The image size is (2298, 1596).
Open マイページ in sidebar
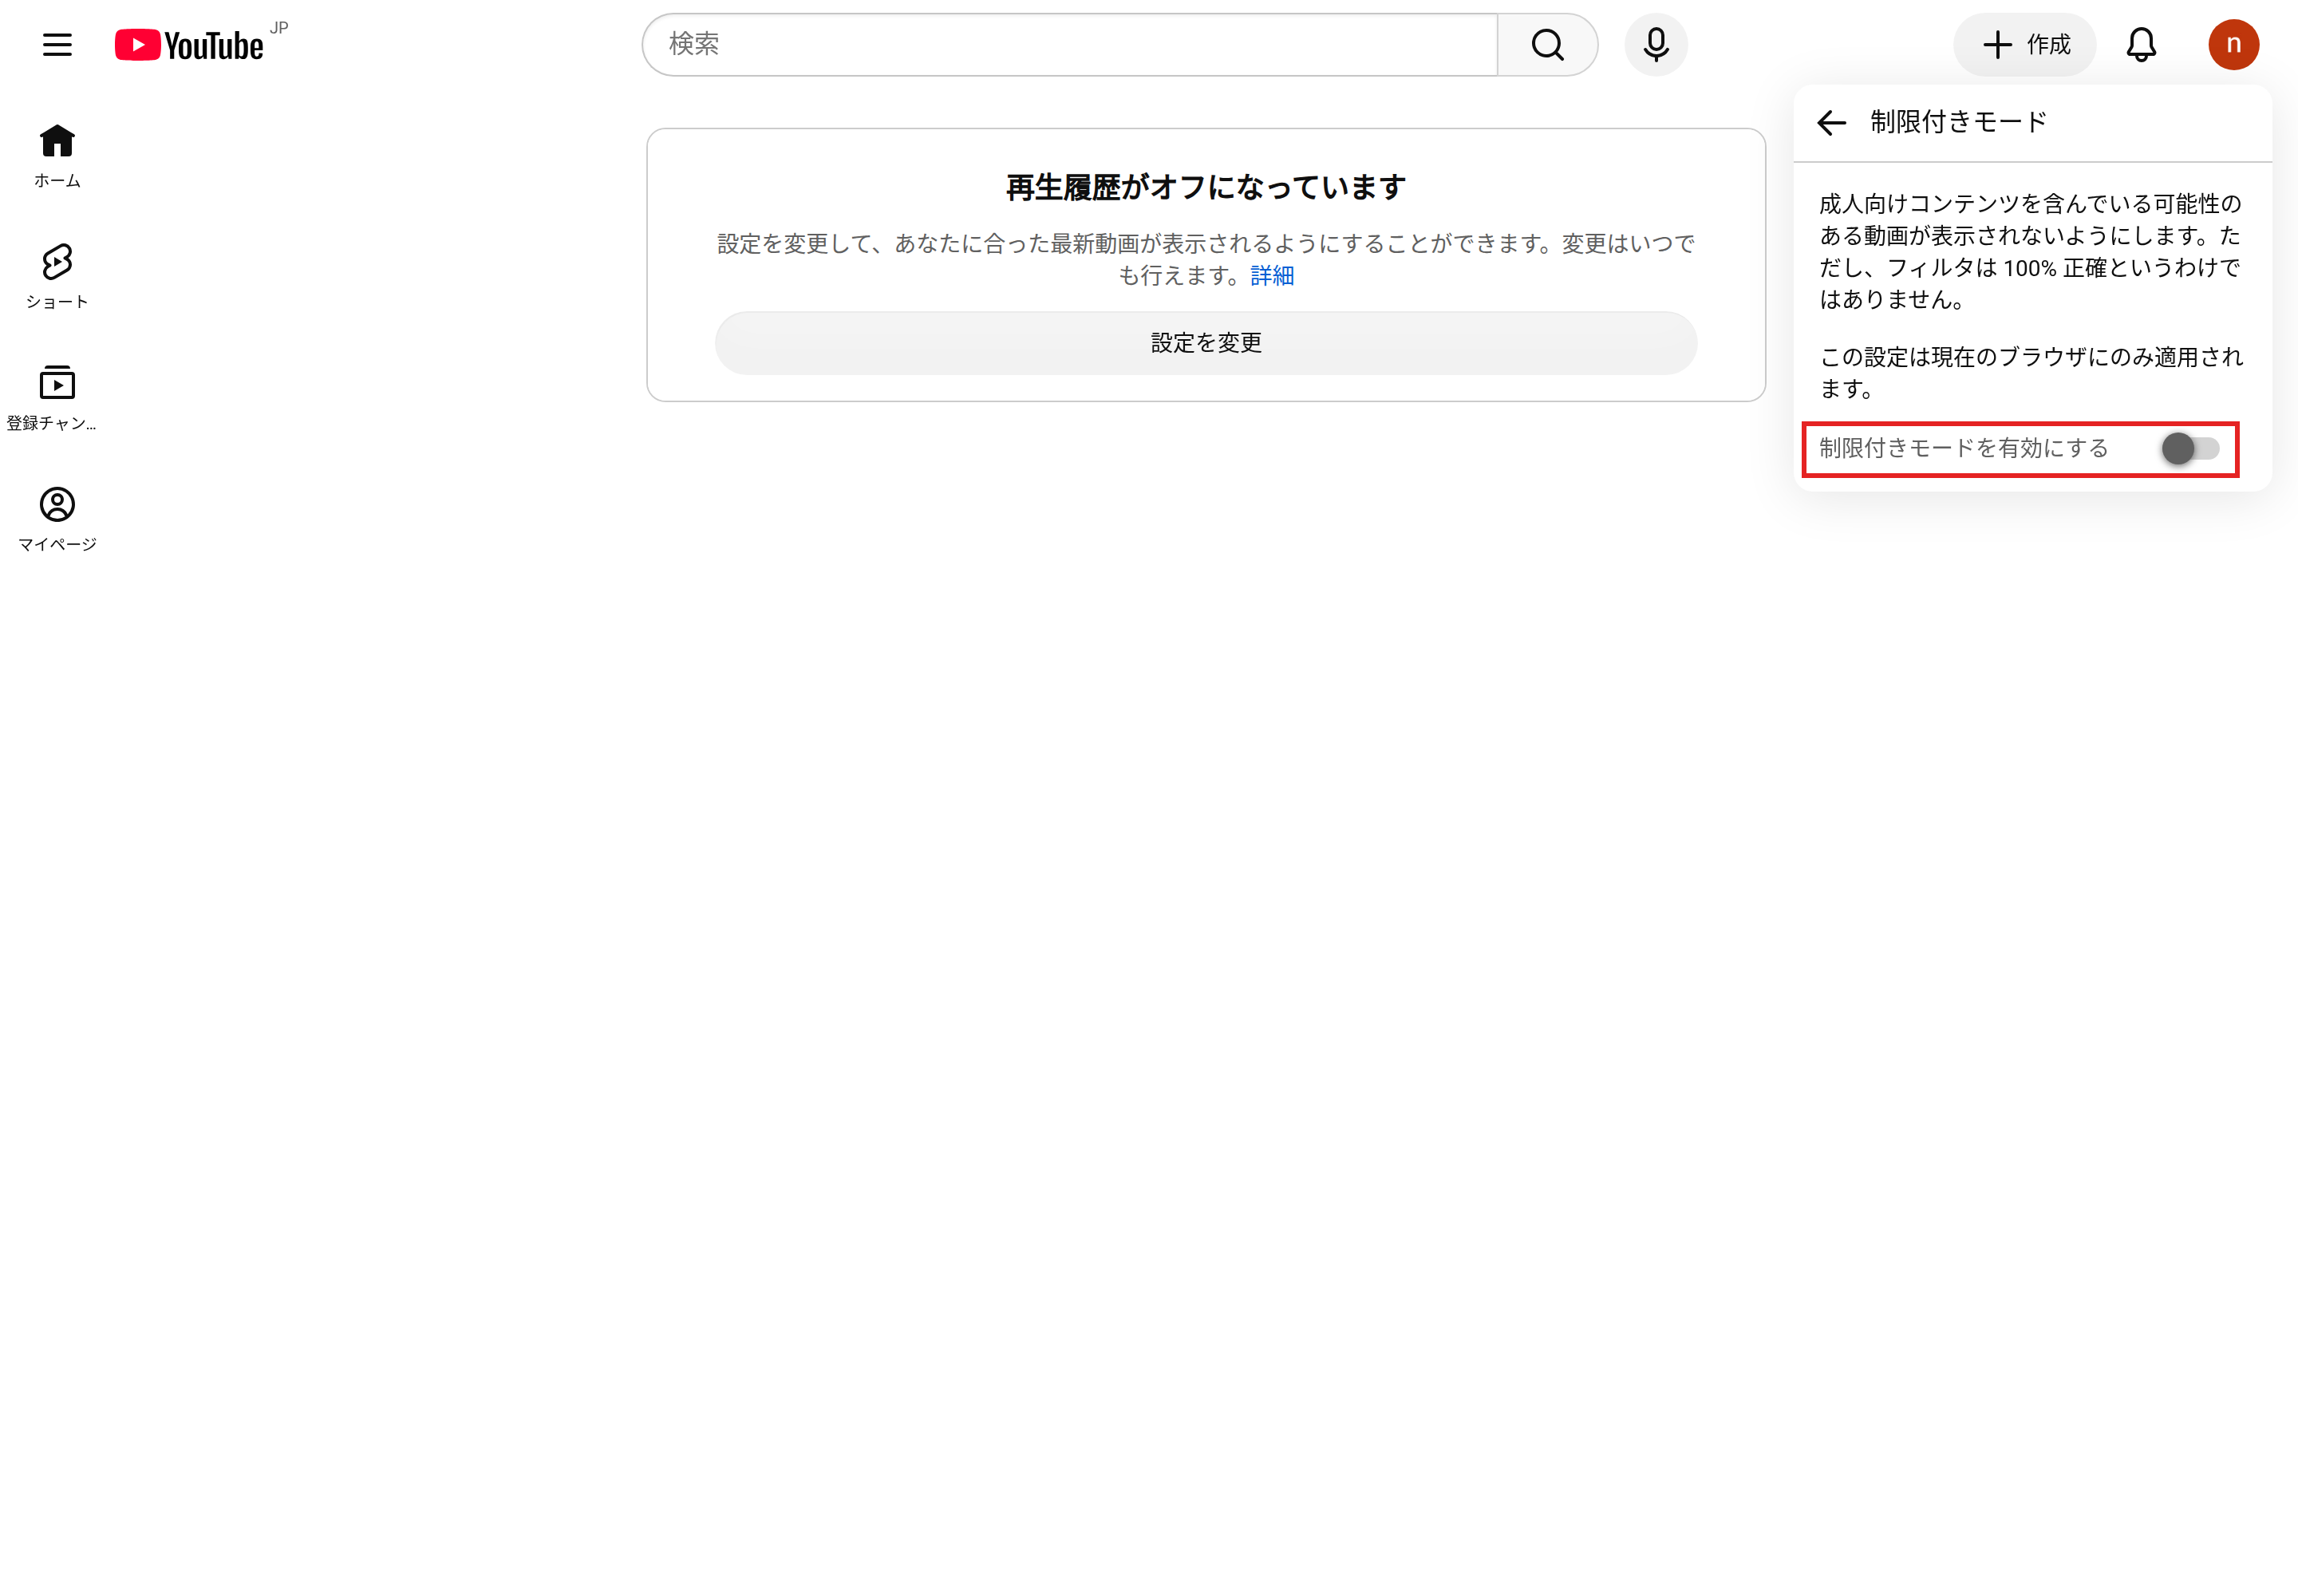(x=57, y=519)
